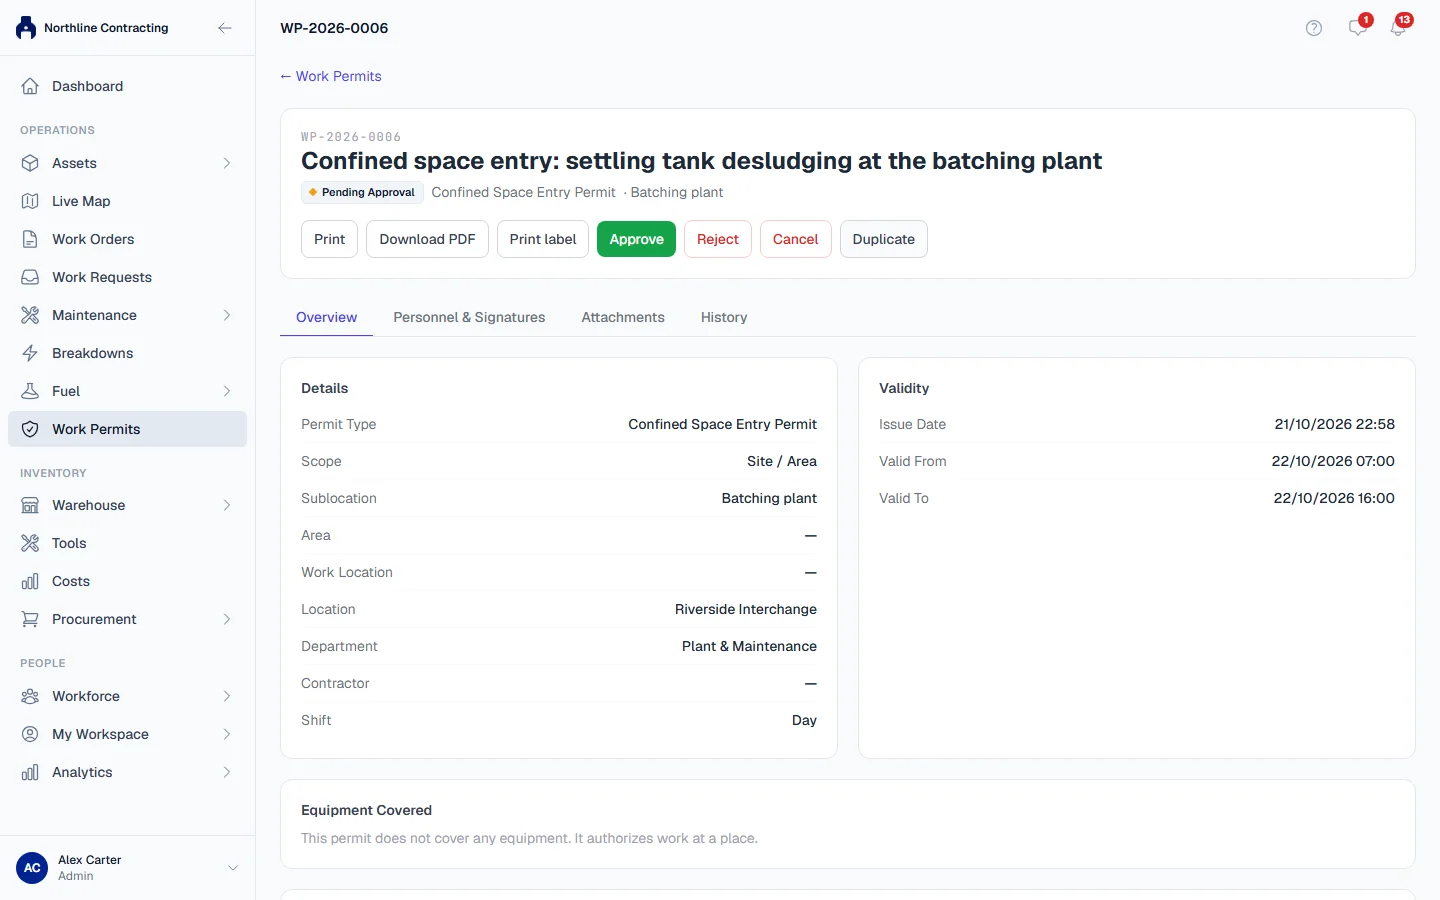1440x900 pixels.
Task: Click the Pending Approval status badge
Action: [362, 192]
